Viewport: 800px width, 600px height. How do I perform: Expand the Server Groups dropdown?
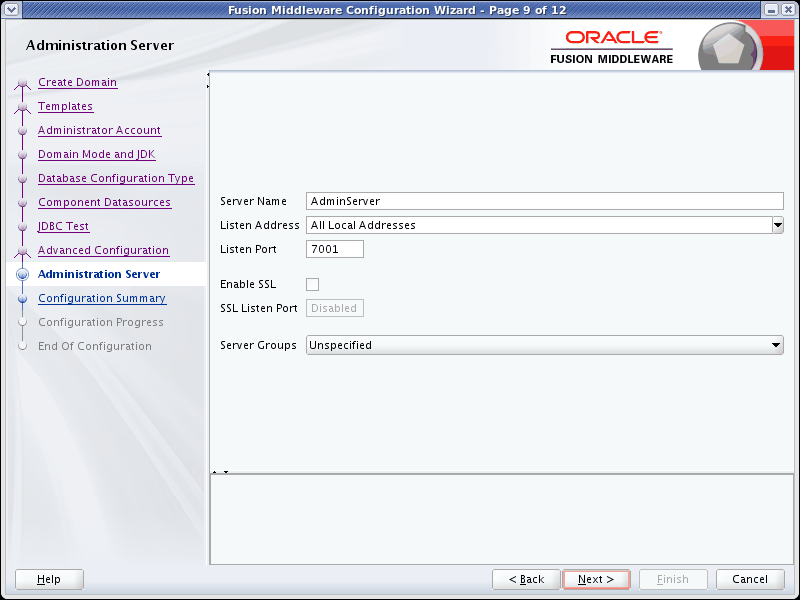pos(544,345)
